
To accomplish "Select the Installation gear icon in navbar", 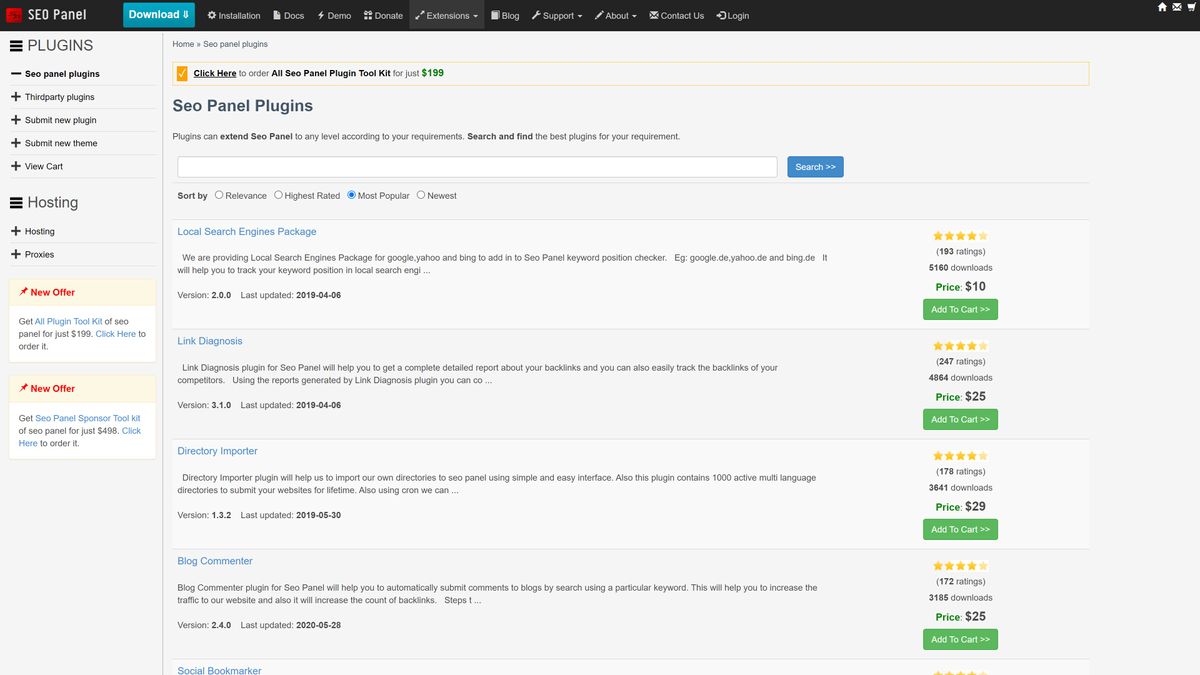I will pos(212,15).
